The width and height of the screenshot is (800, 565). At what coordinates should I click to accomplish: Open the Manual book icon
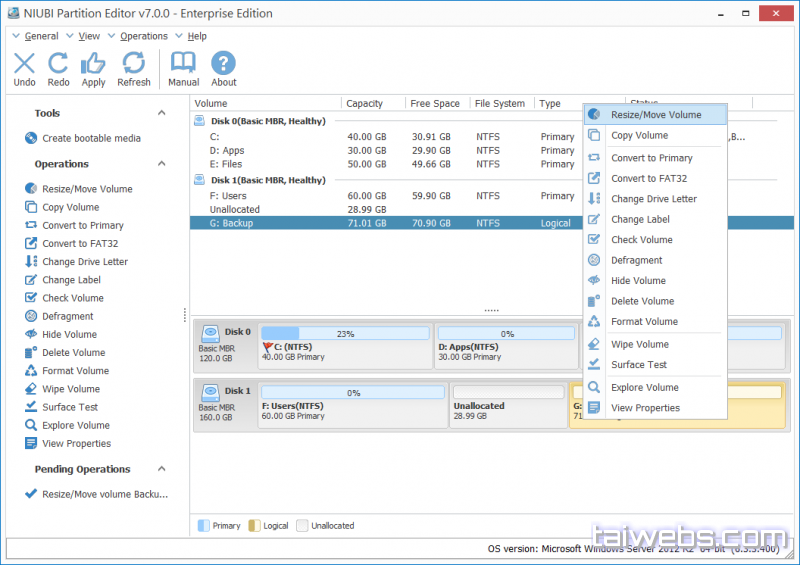tap(183, 64)
